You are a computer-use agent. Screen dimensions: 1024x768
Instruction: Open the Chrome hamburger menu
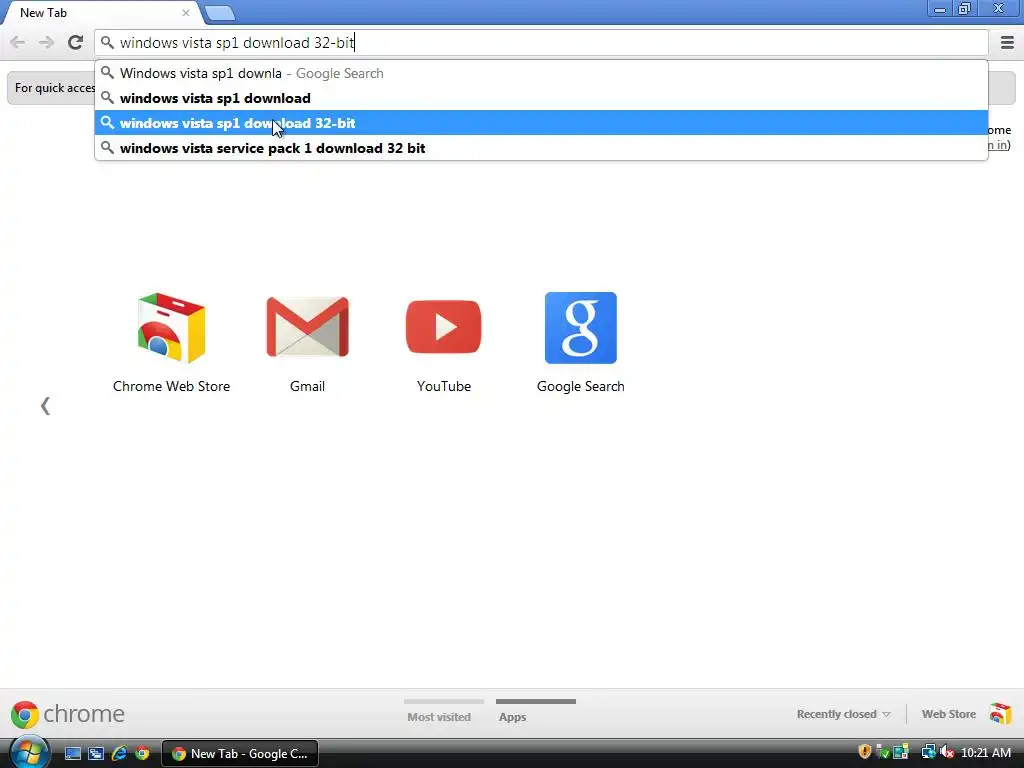pos(1007,42)
